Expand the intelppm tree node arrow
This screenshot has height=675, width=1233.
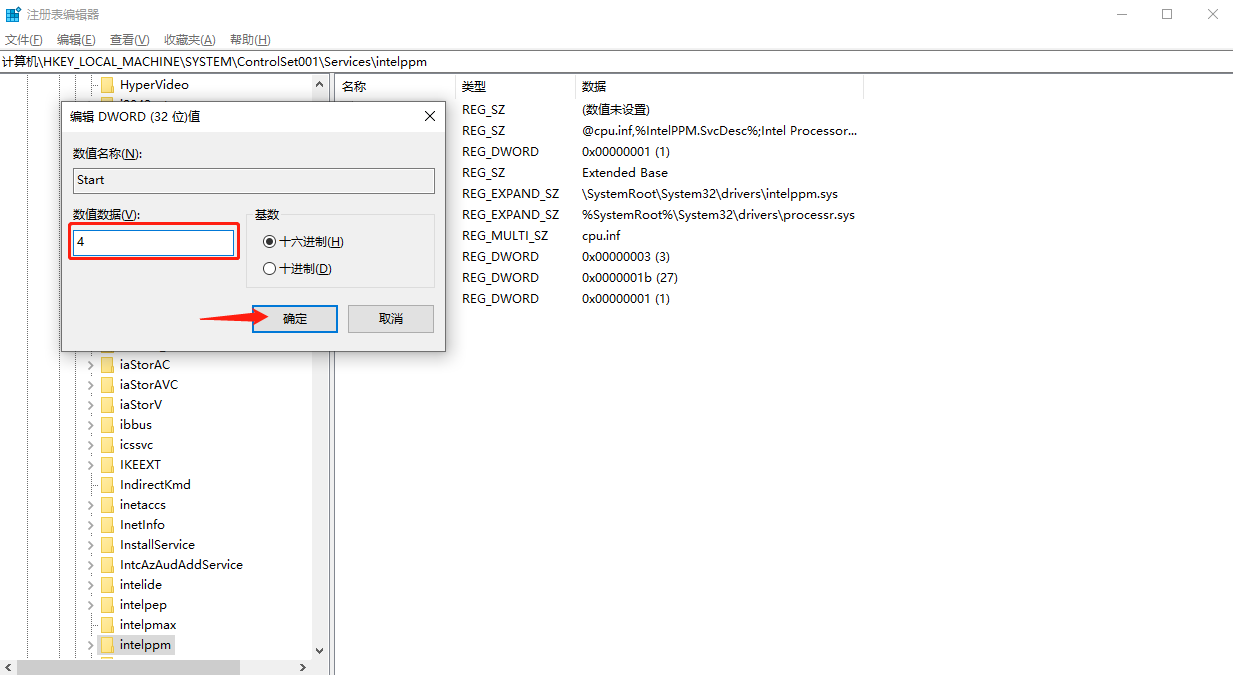[91, 645]
